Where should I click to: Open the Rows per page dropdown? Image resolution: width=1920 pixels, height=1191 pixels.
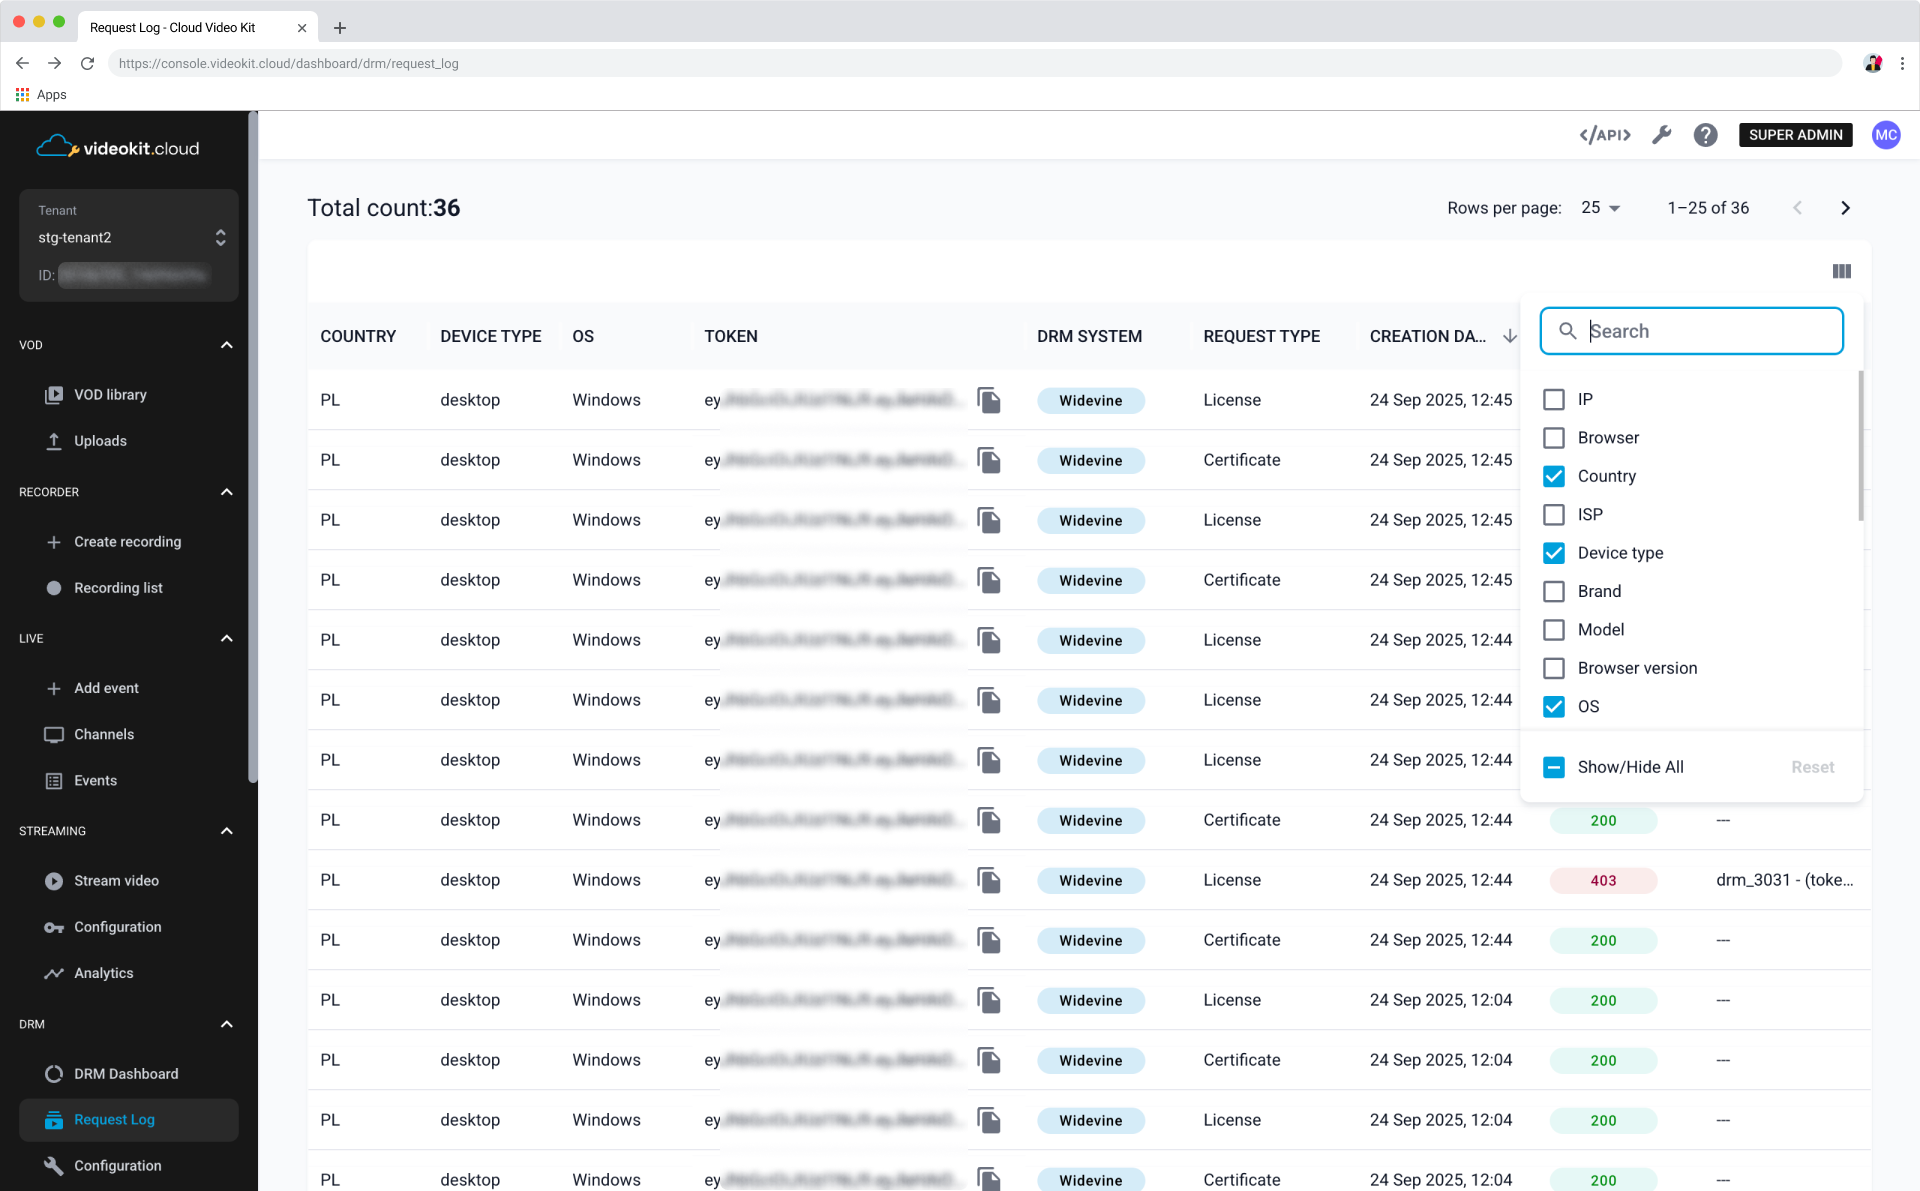(1600, 207)
